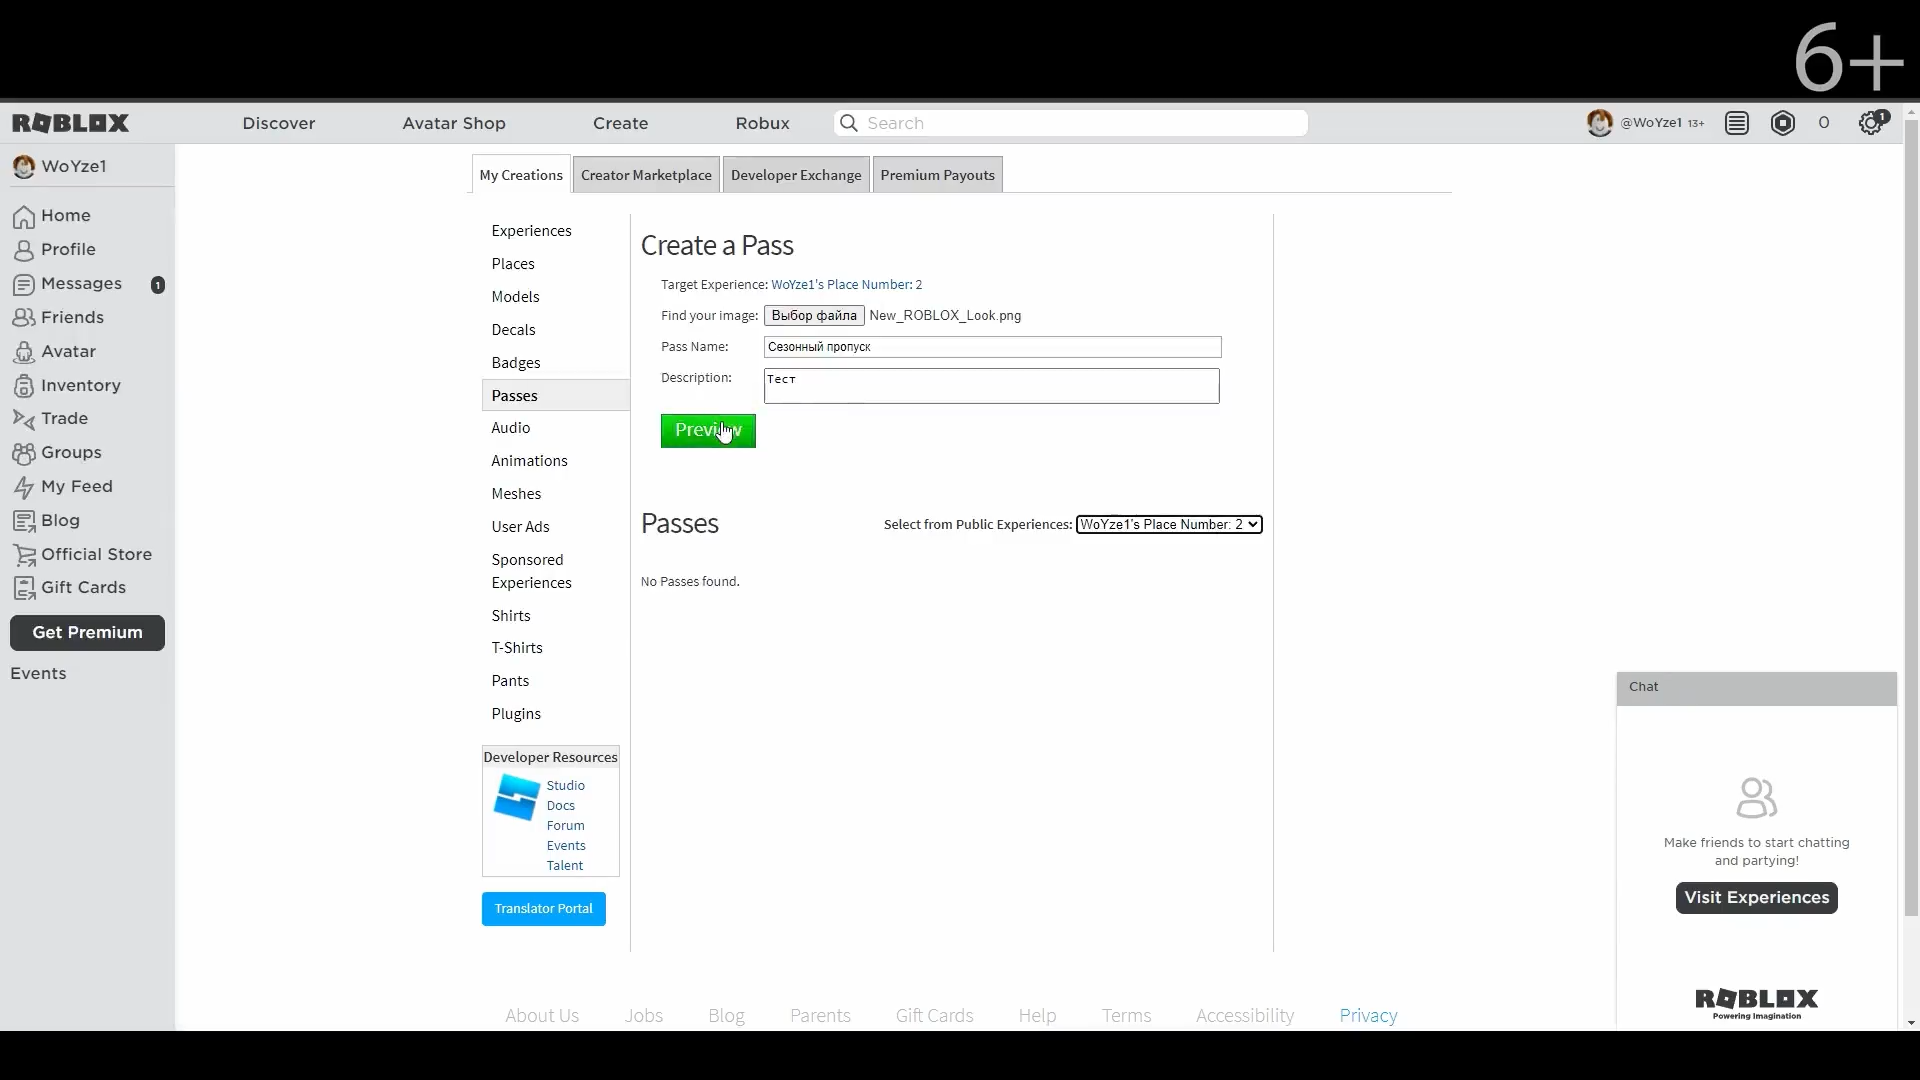Click the Blog sidebar icon
Viewport: 1920px width, 1080px height.
pyautogui.click(x=24, y=521)
